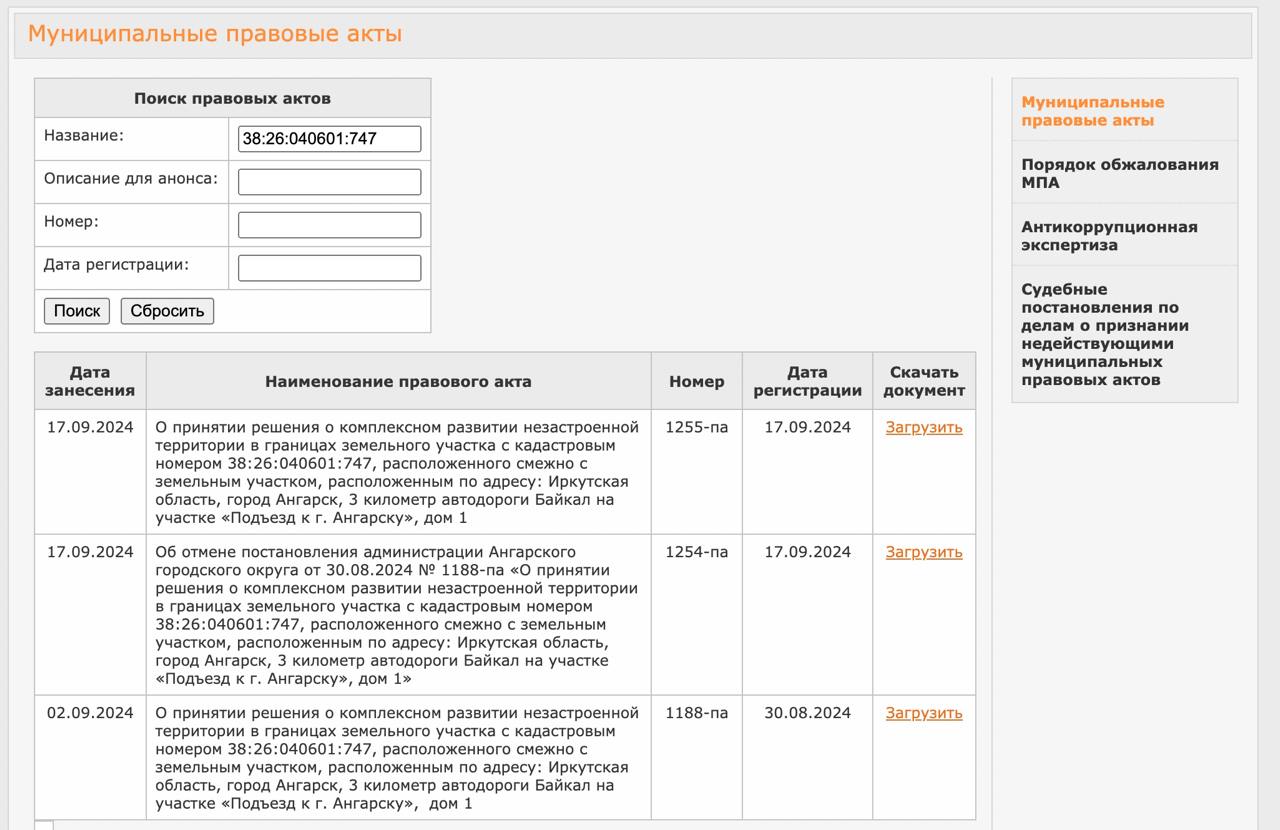Focus the Описание для анонса input

click(329, 182)
